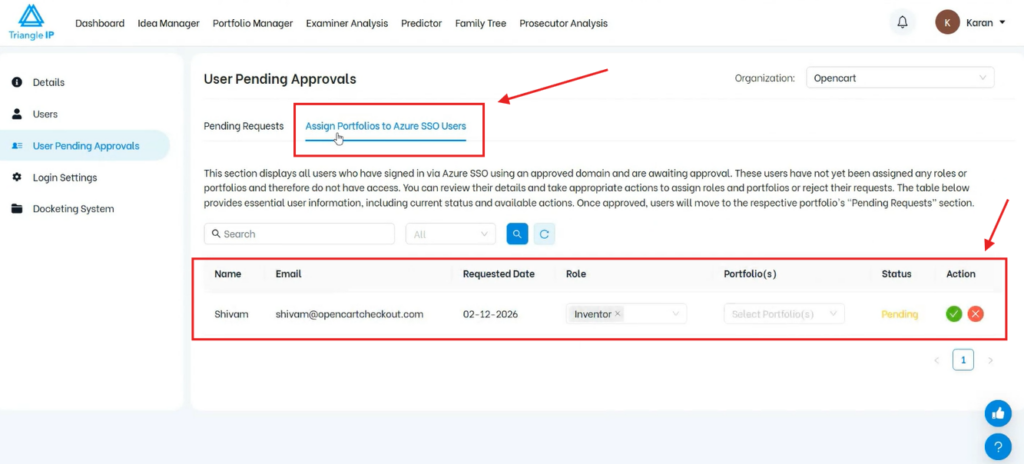Go to Login Settings in sidebar

[65, 177]
